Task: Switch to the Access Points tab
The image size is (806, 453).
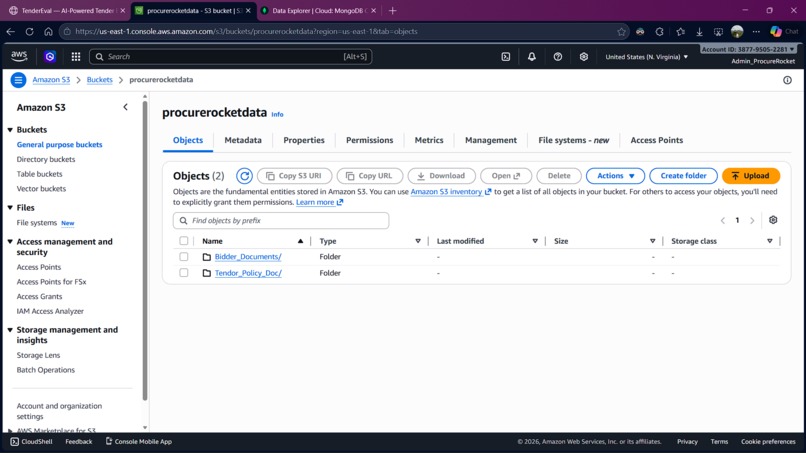Action: [656, 140]
